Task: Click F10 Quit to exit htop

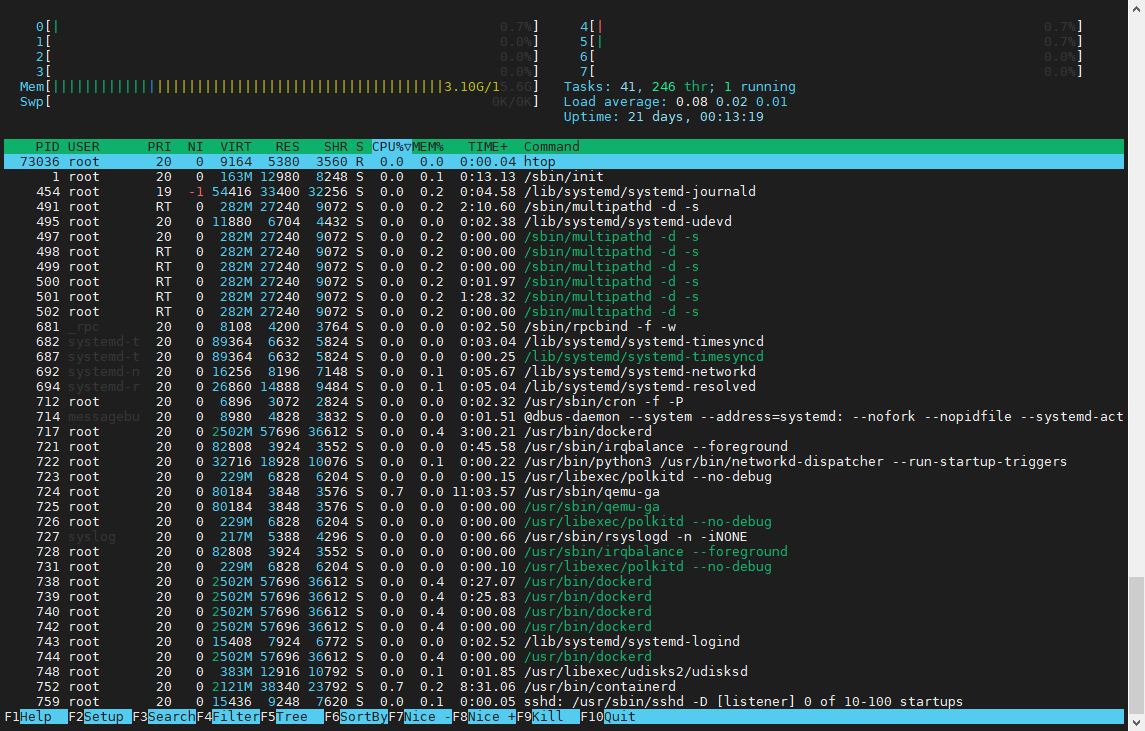Action: [x=620, y=717]
